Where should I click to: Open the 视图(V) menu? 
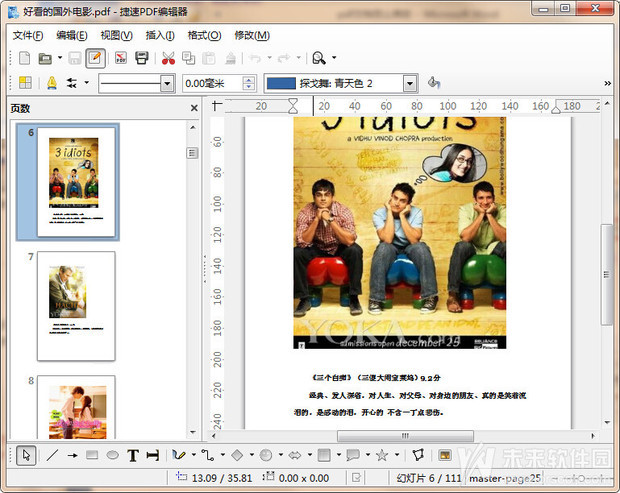116,36
